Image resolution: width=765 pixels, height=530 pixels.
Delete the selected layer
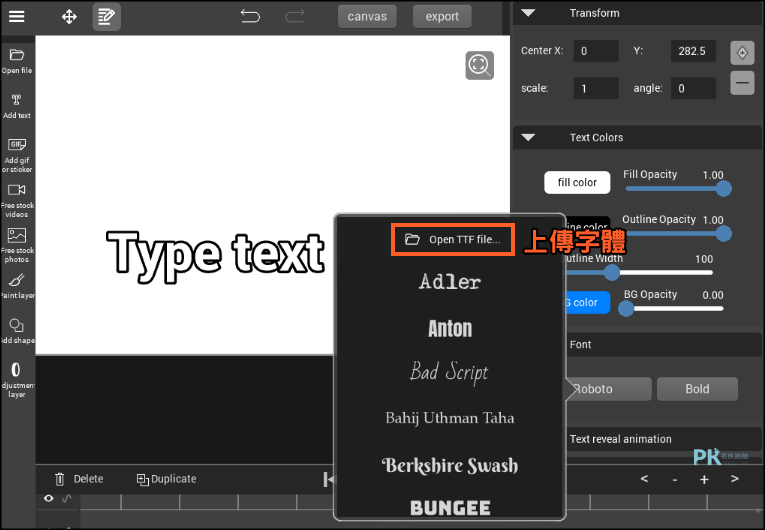click(79, 479)
